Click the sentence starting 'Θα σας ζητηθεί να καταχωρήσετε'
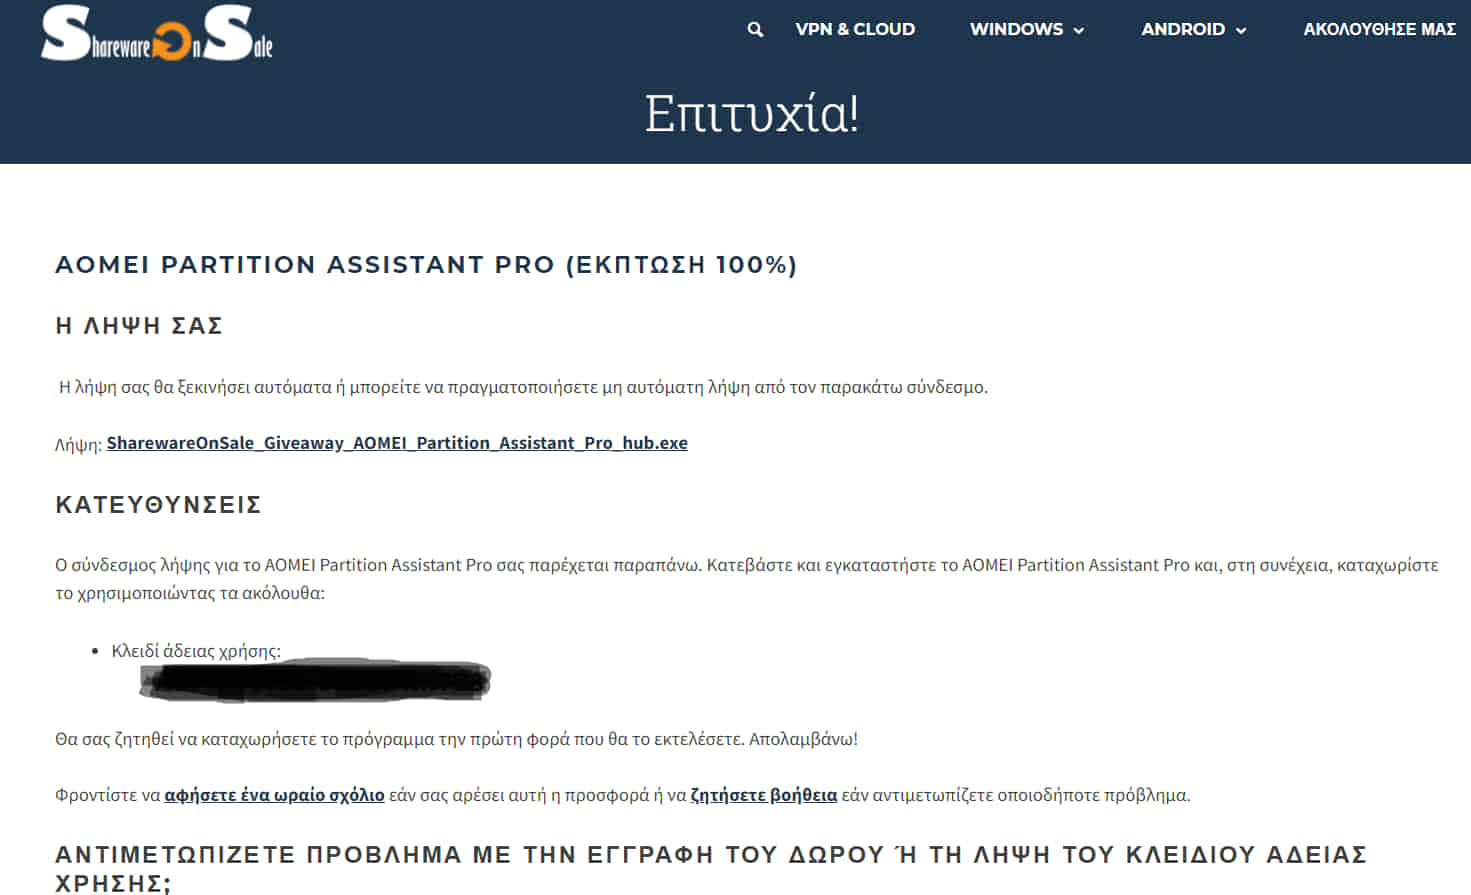1471x895 pixels. pos(456,739)
